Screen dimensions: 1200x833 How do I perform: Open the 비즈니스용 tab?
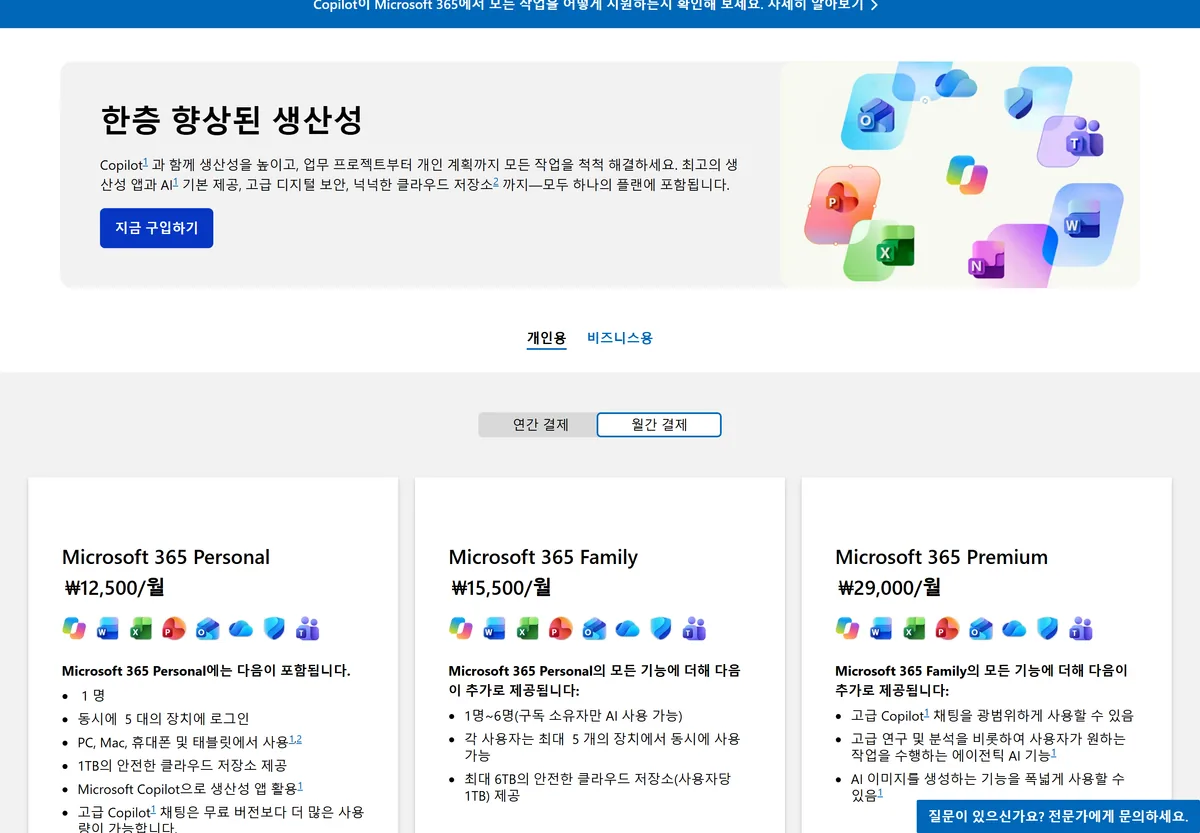(x=620, y=338)
